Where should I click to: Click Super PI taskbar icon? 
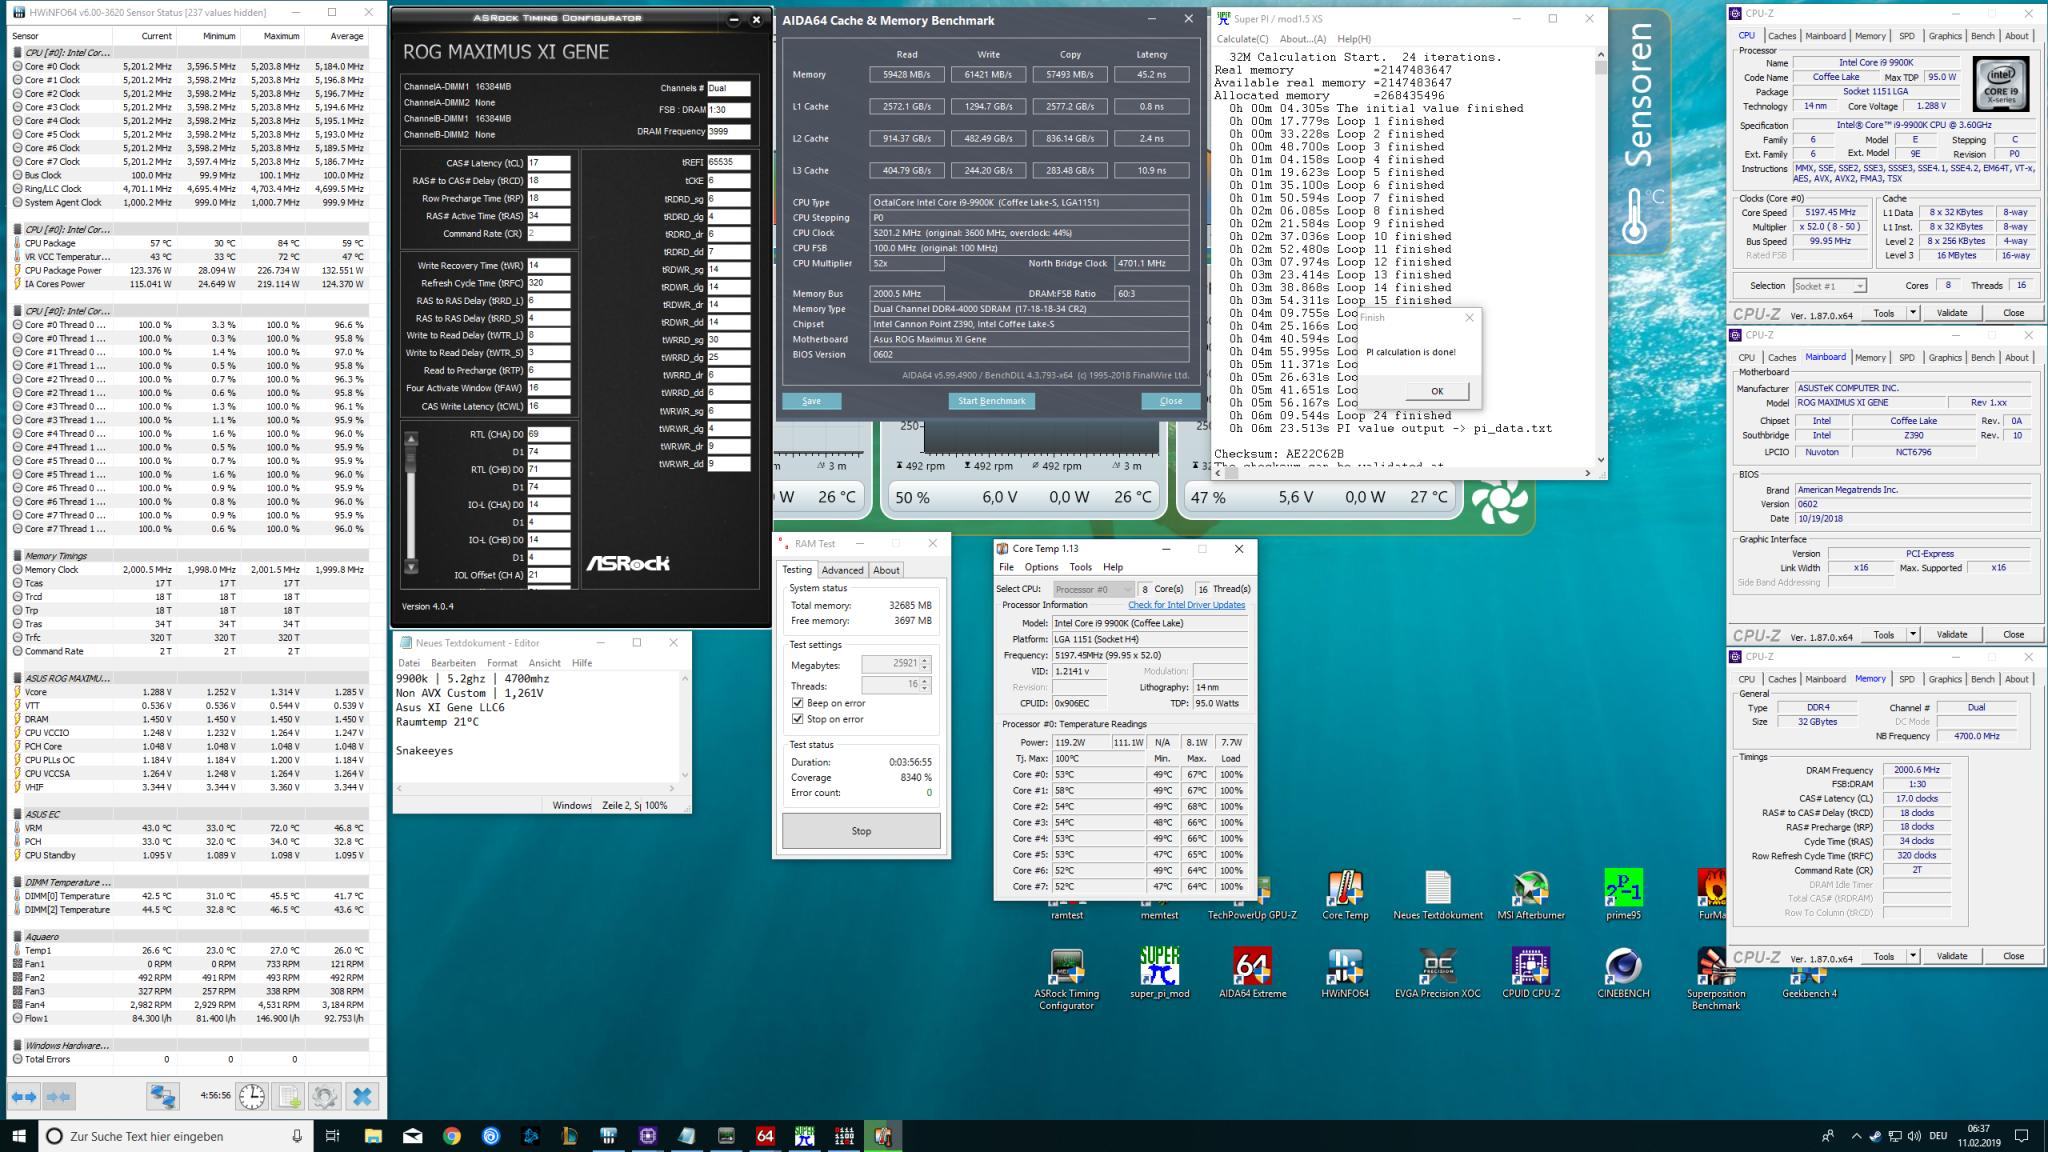(x=804, y=1136)
